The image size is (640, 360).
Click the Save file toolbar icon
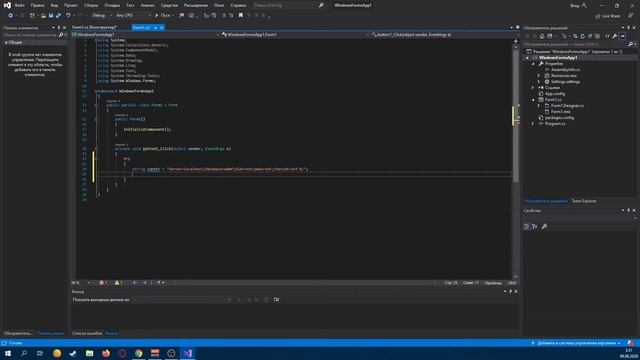(51, 16)
